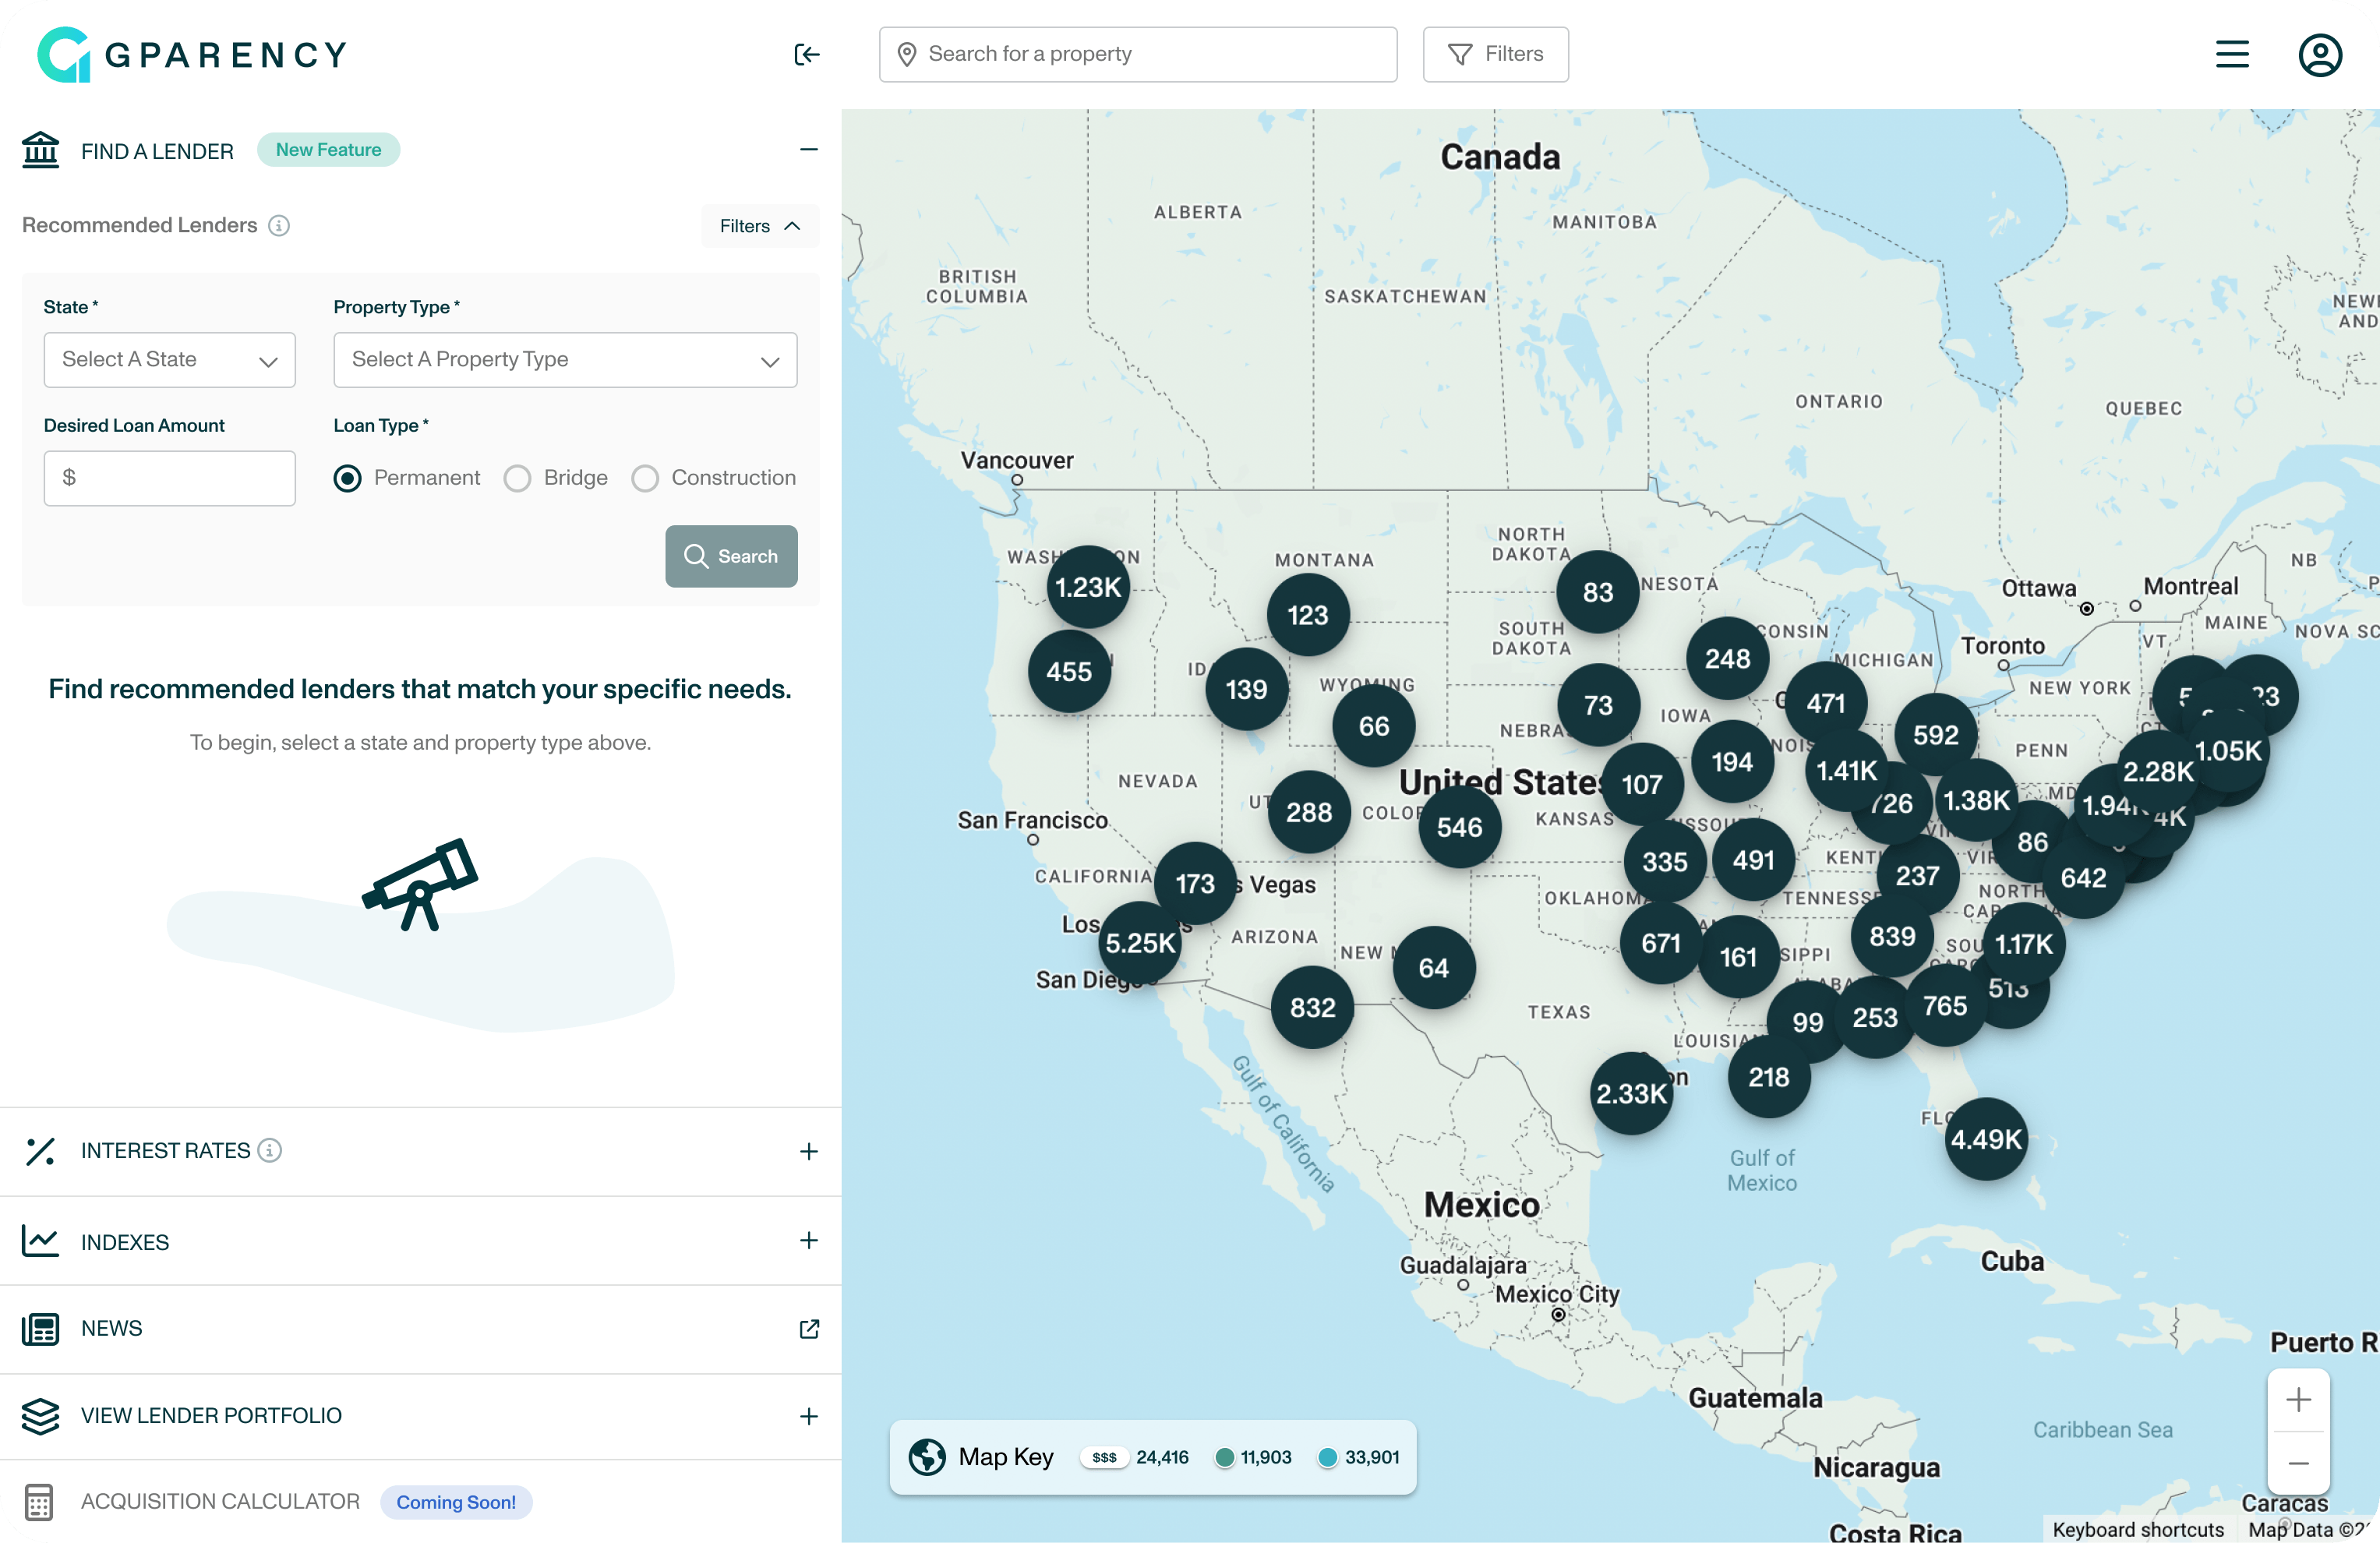Click the 11,903 green map key swatch
Image resolution: width=2380 pixels, height=1543 pixels.
(1224, 1457)
